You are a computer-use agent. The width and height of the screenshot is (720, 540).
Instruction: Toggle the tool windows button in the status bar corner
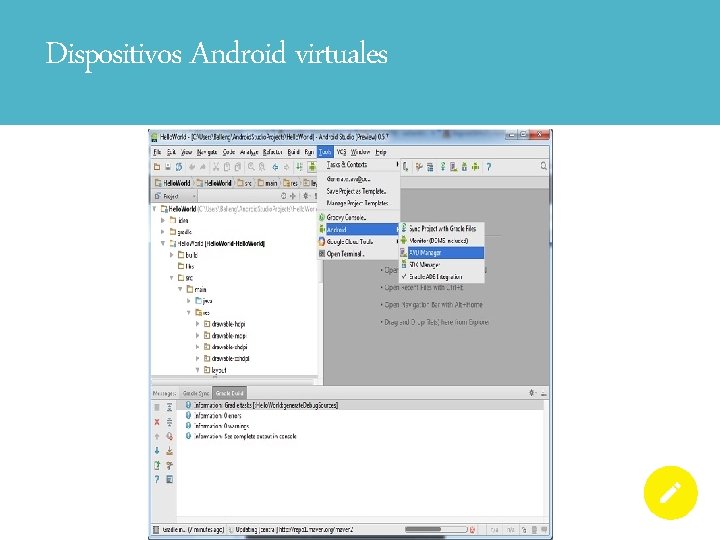pos(155,529)
